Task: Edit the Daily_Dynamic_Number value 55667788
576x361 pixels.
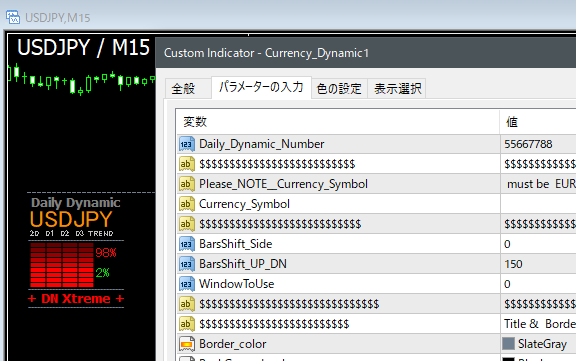Action: (x=538, y=144)
